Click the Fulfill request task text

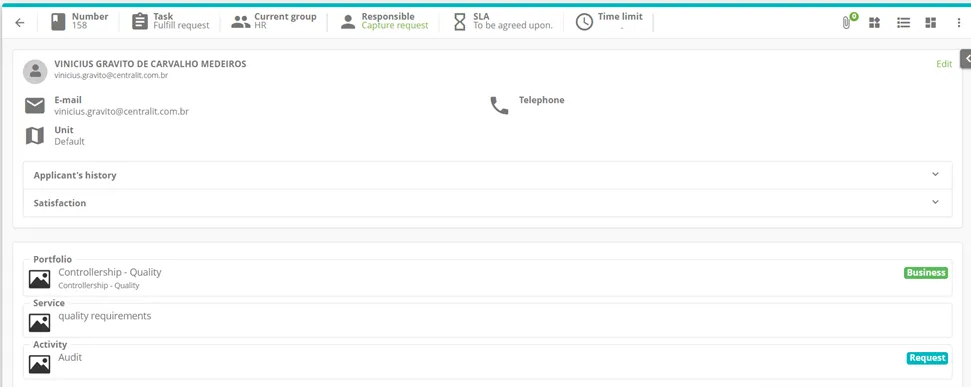181,26
